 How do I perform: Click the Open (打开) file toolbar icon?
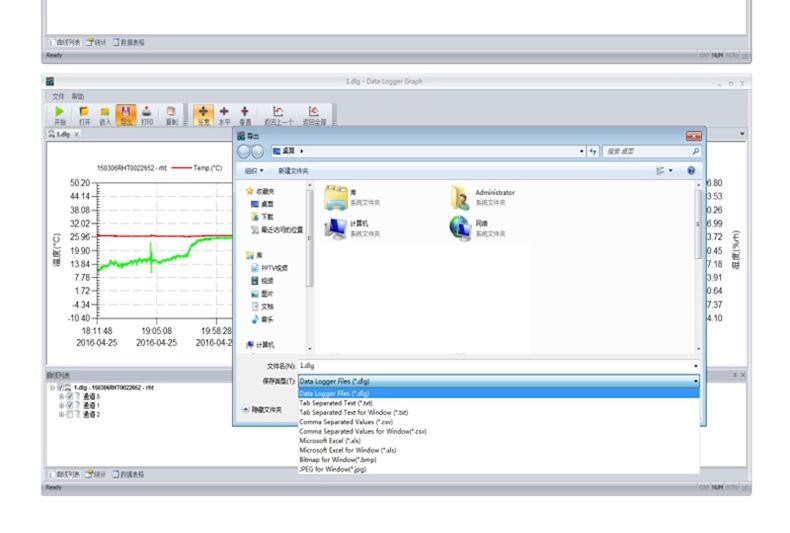(84, 113)
